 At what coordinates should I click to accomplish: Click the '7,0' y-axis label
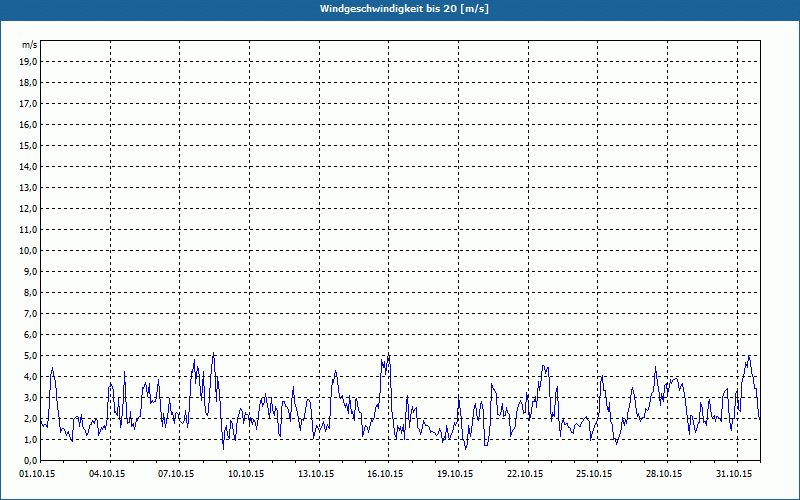[x=30, y=313]
